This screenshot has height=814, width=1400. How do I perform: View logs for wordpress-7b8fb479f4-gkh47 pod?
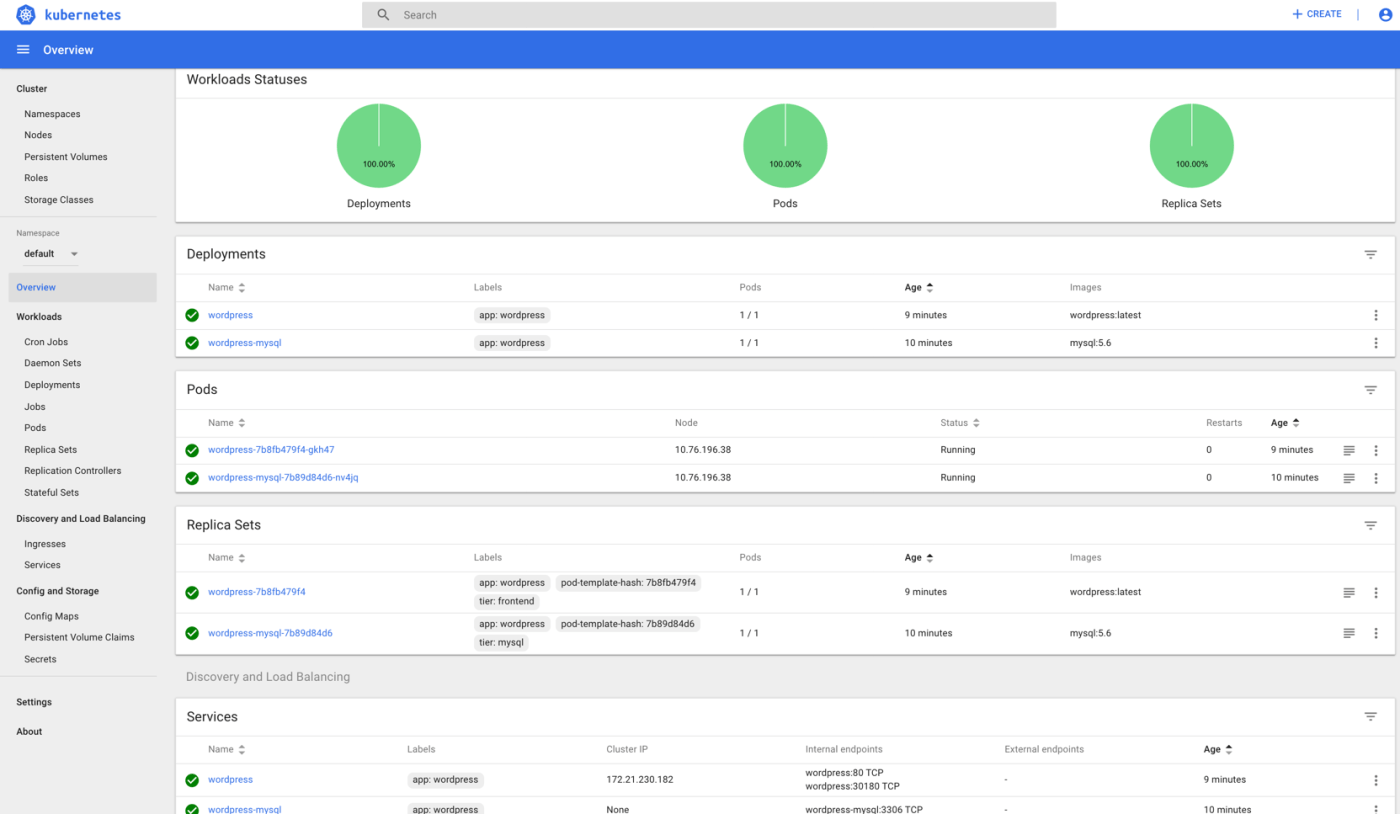[x=1348, y=450]
